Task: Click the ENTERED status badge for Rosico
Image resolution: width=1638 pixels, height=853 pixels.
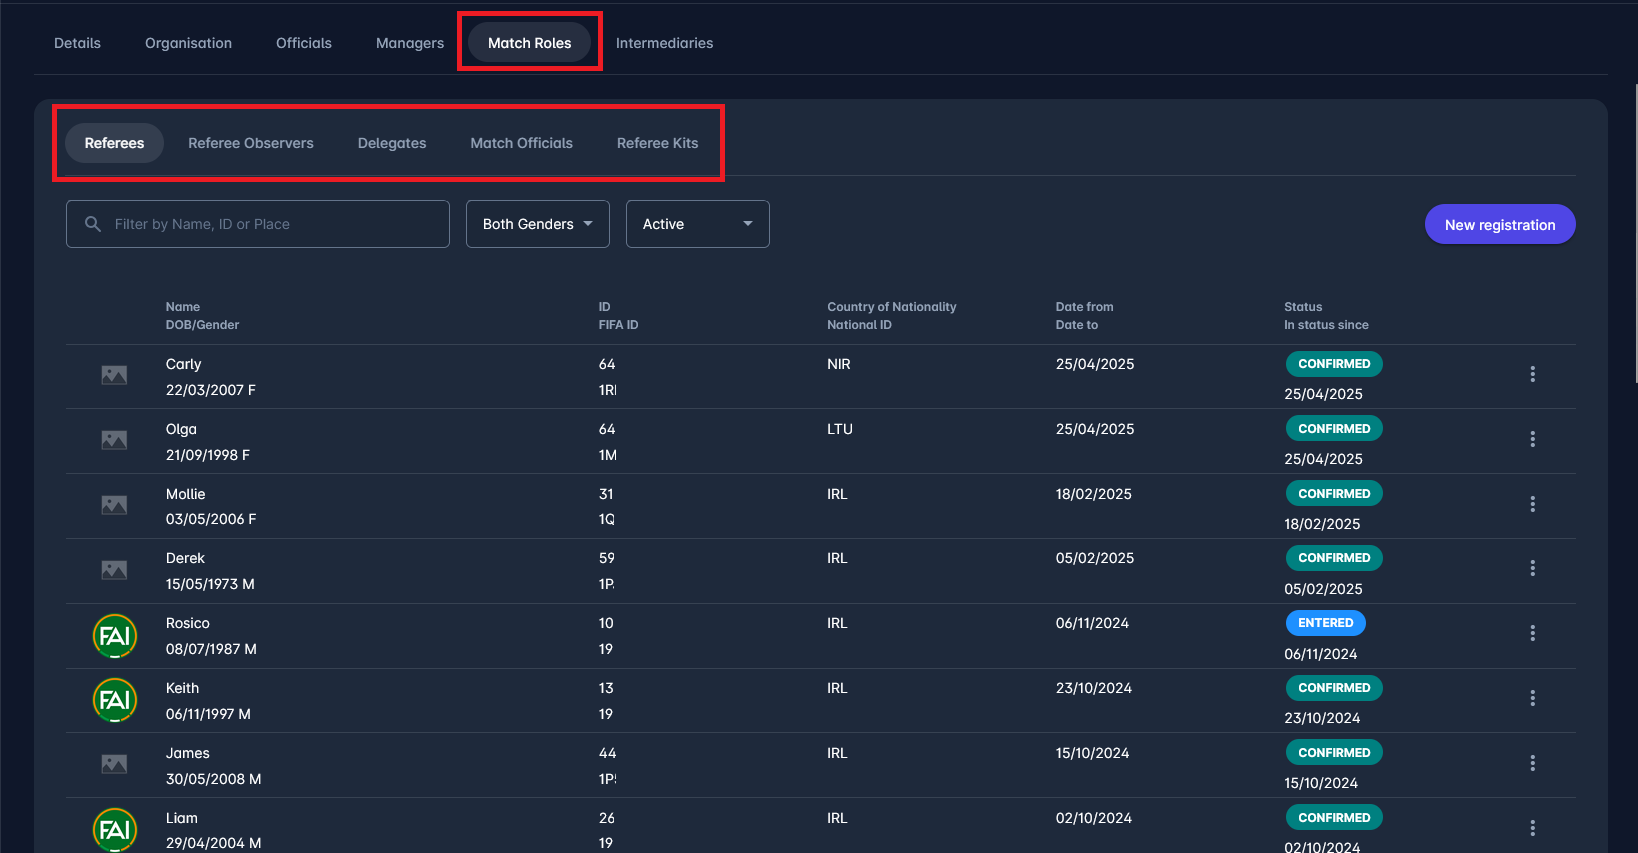Action: point(1325,623)
